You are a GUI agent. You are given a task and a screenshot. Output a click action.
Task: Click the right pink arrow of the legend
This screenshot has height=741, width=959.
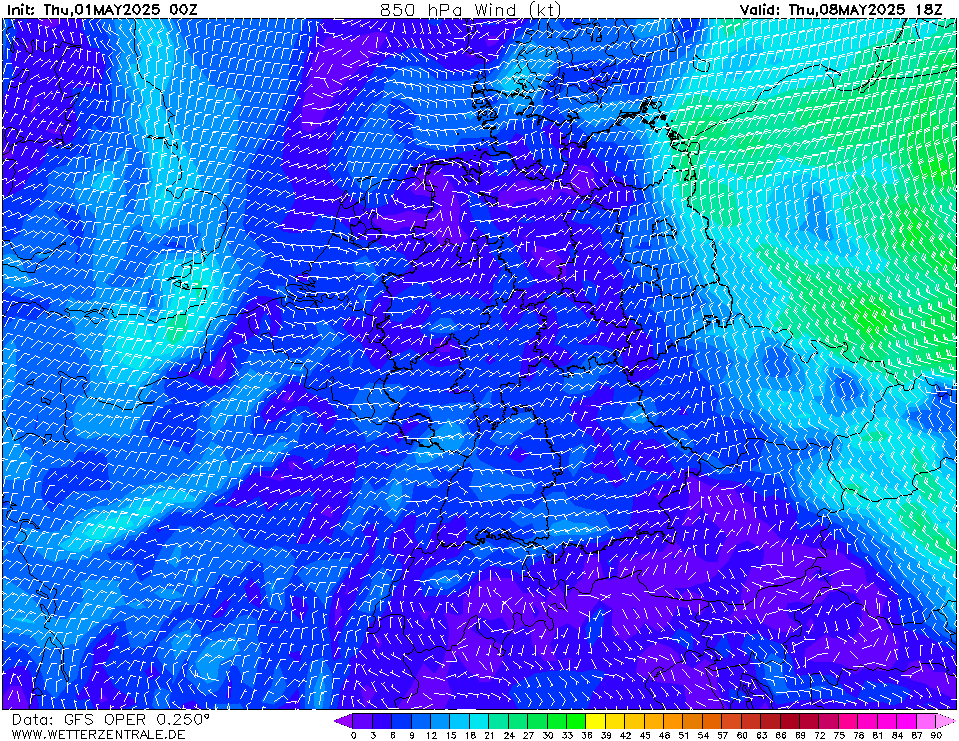[945, 721]
